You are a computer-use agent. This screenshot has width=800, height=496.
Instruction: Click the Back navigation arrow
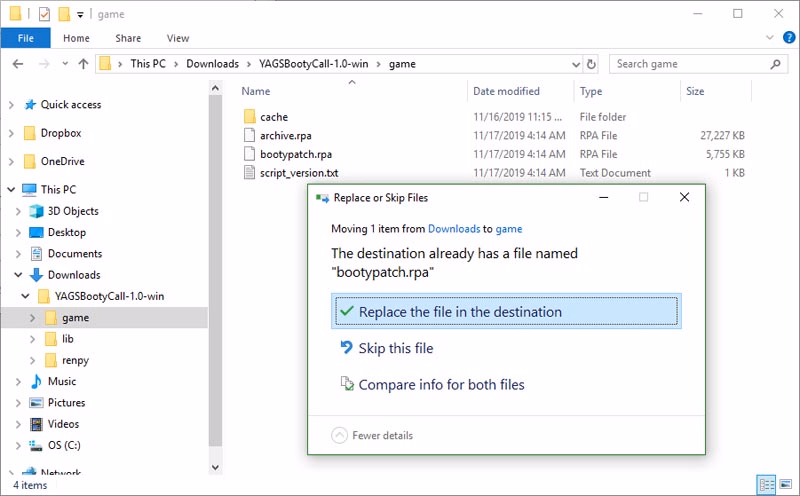18,64
